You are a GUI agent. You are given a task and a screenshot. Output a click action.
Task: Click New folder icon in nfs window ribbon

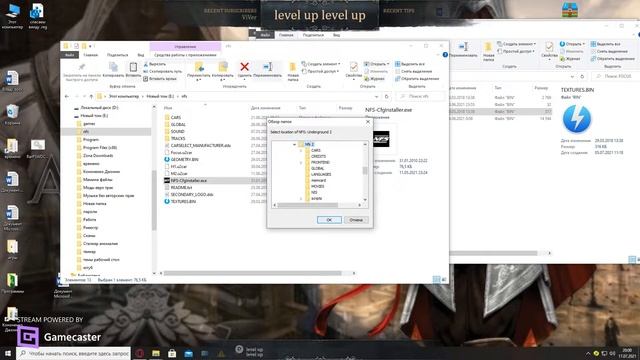tap(293, 67)
